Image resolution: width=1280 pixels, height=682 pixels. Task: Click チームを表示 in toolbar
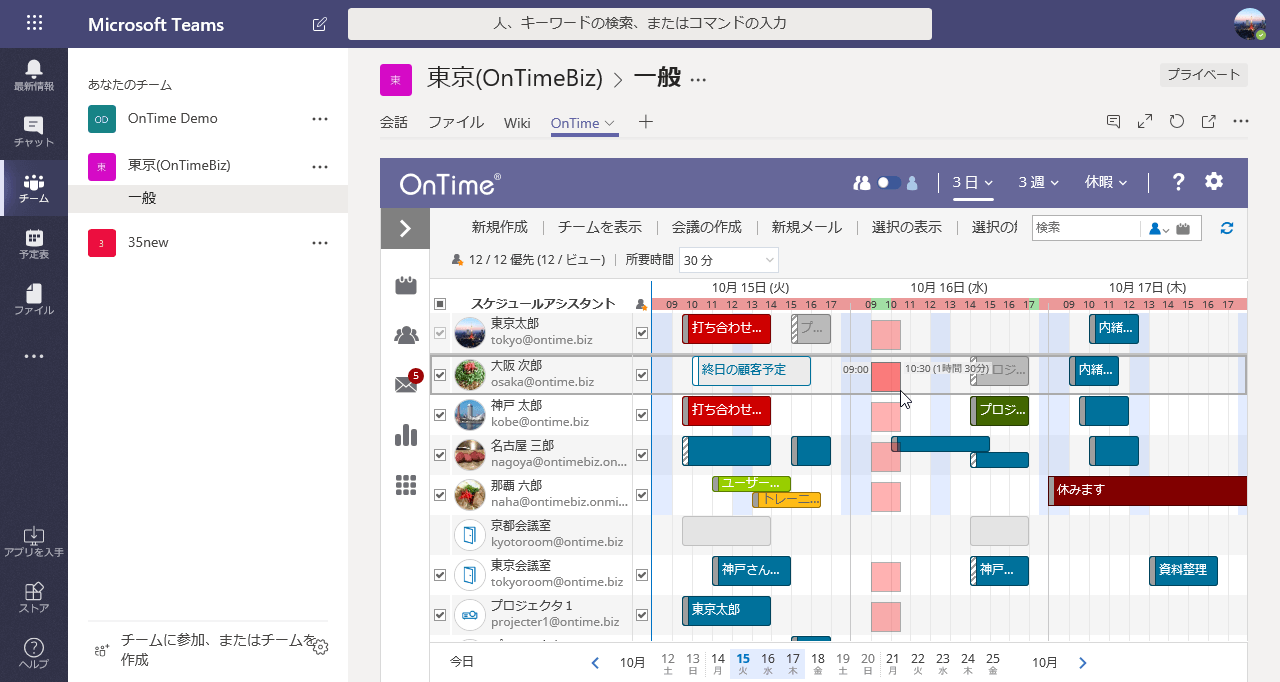(600, 227)
